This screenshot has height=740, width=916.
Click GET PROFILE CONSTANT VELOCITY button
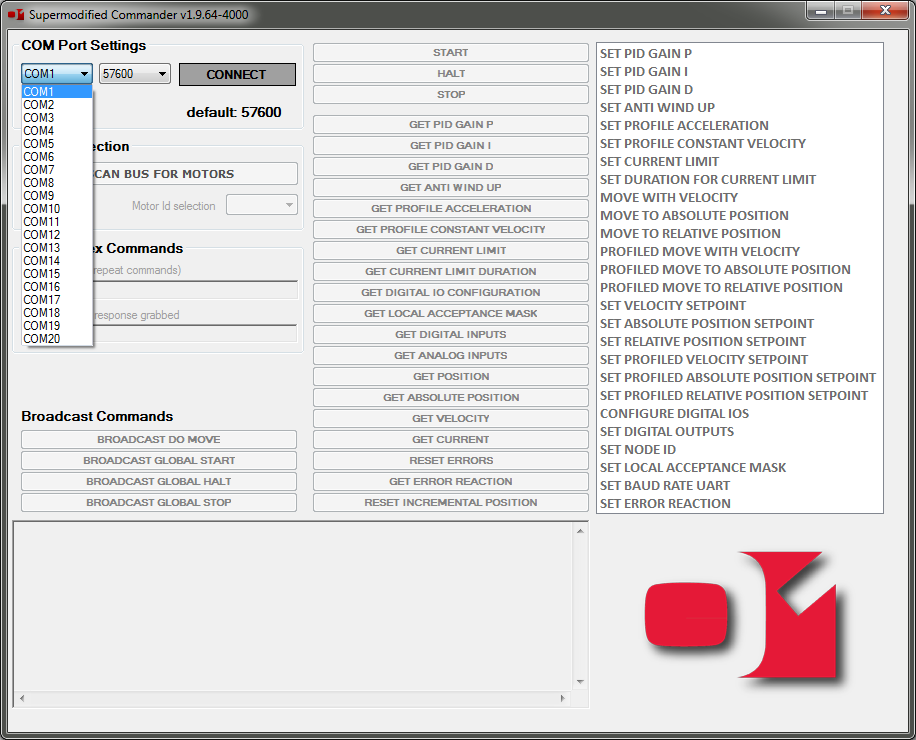pyautogui.click(x=450, y=230)
